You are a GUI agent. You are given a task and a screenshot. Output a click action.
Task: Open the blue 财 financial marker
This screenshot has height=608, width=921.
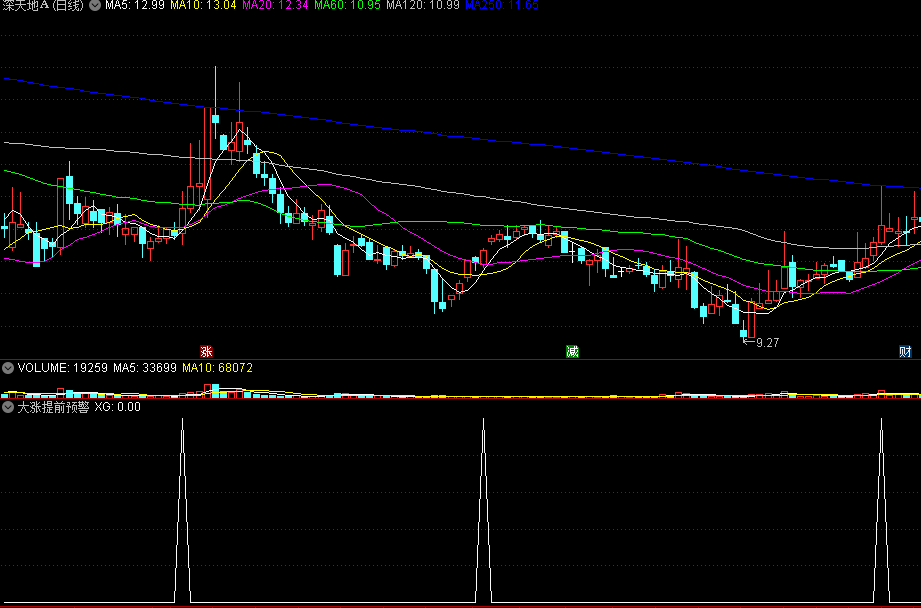(905, 352)
